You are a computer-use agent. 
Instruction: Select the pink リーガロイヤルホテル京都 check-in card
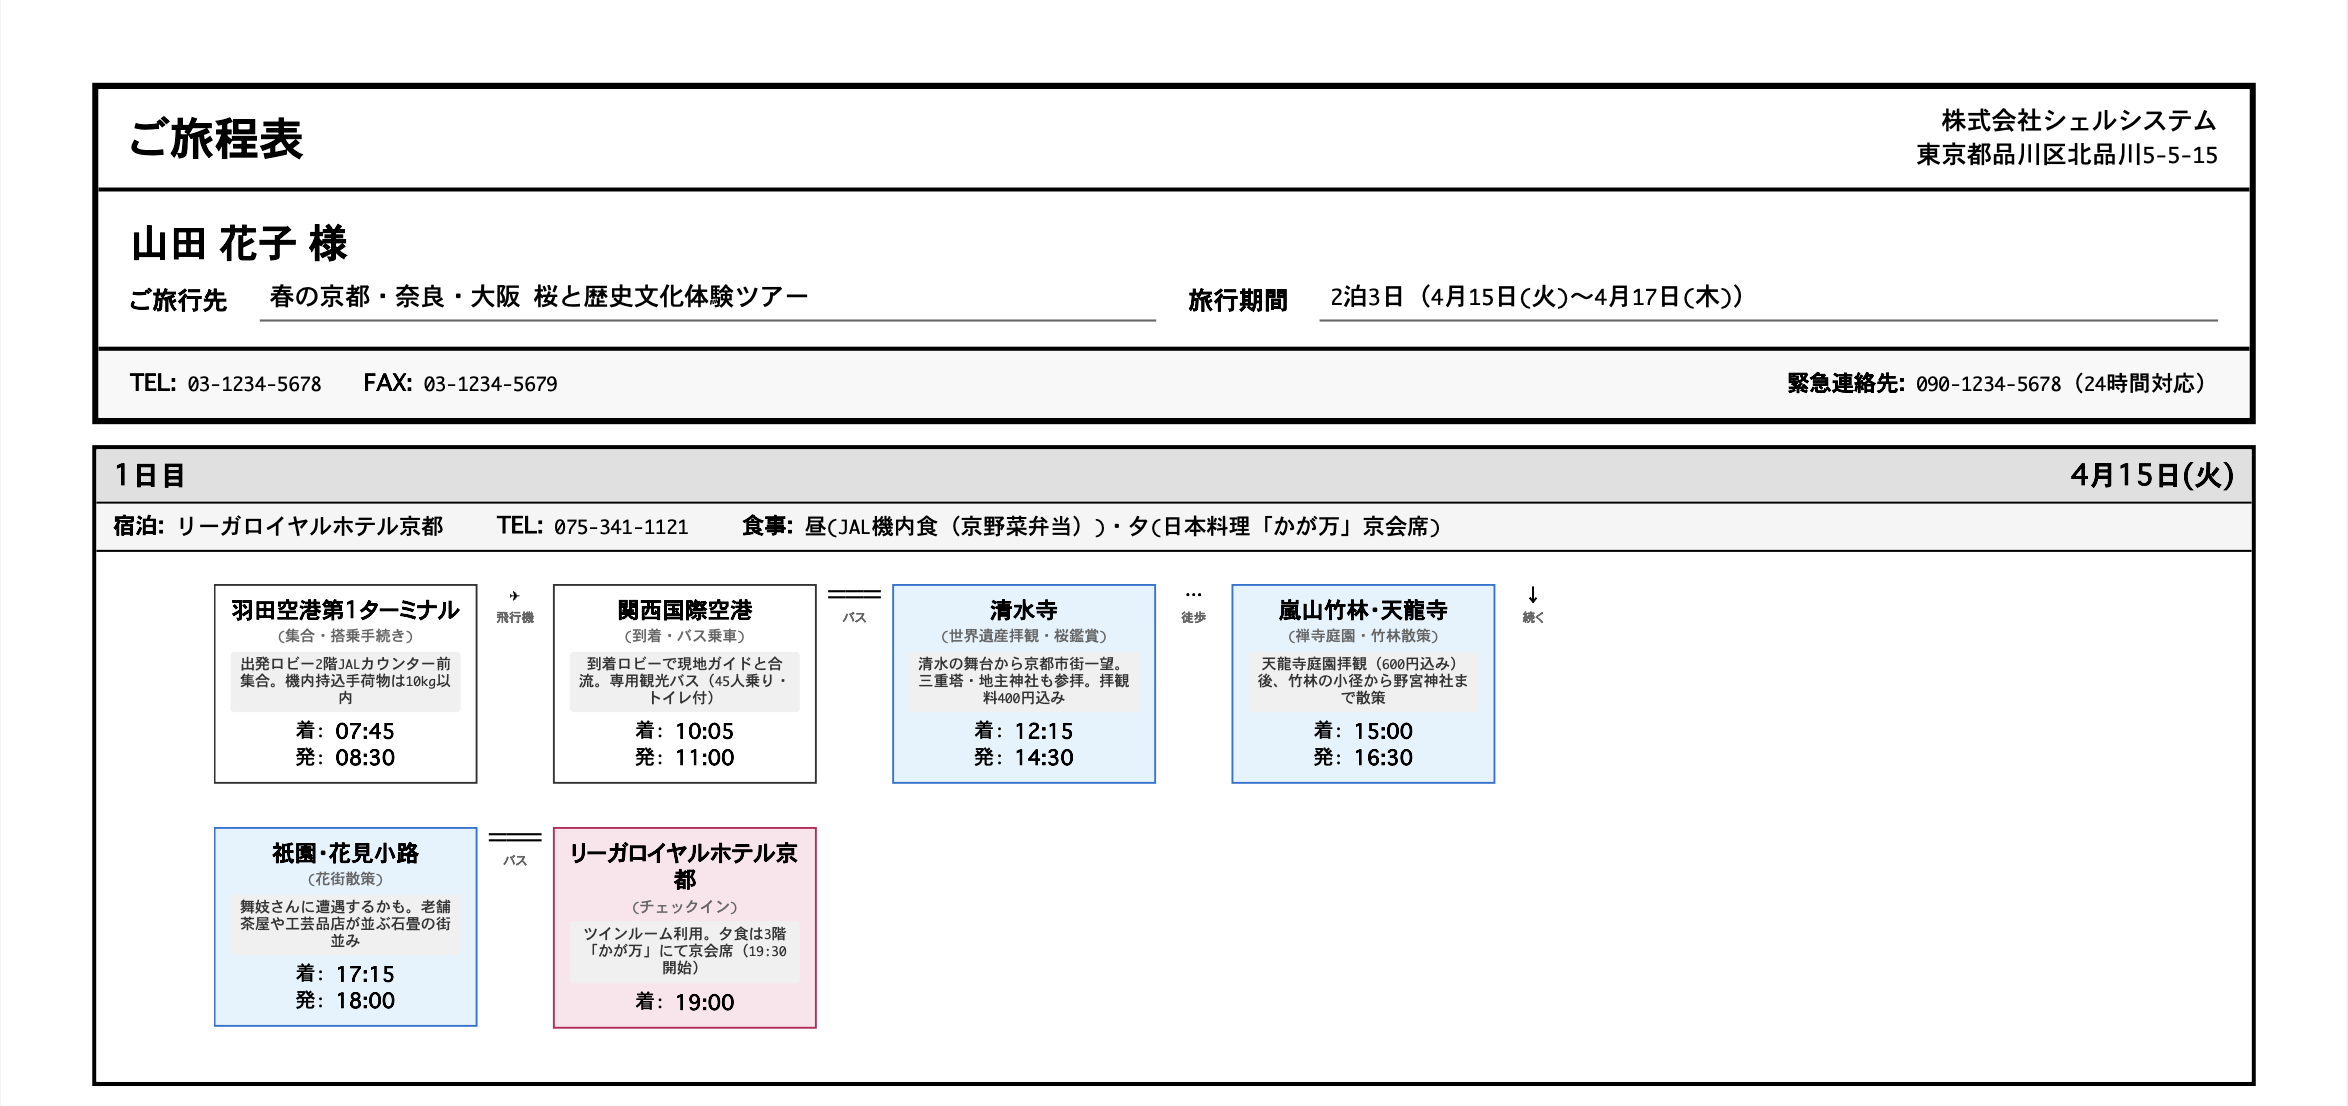click(685, 930)
